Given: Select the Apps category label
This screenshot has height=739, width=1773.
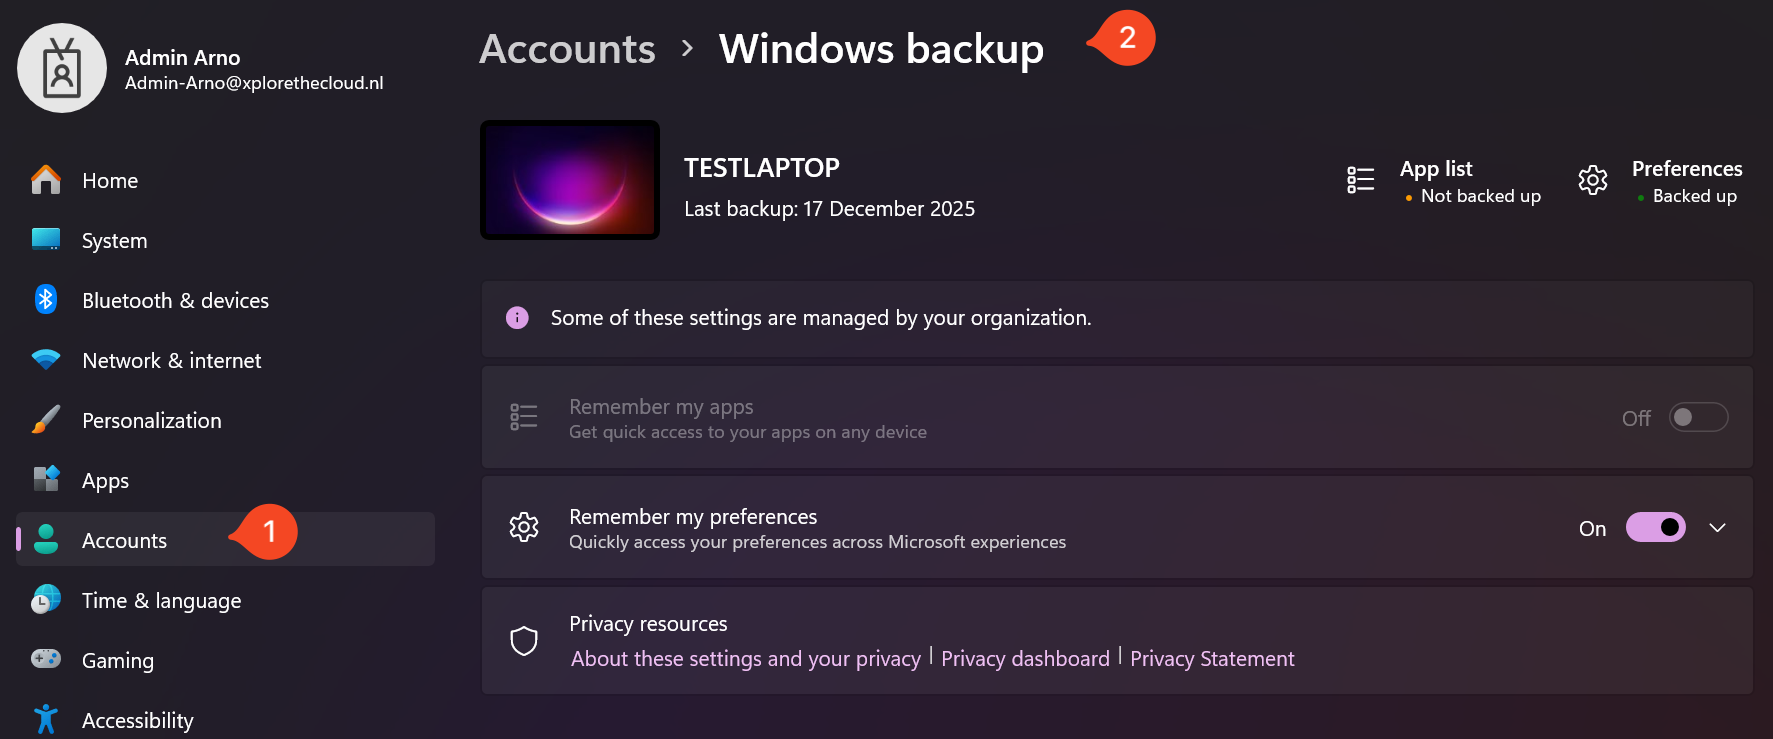Looking at the screenshot, I should pyautogui.click(x=106, y=481).
